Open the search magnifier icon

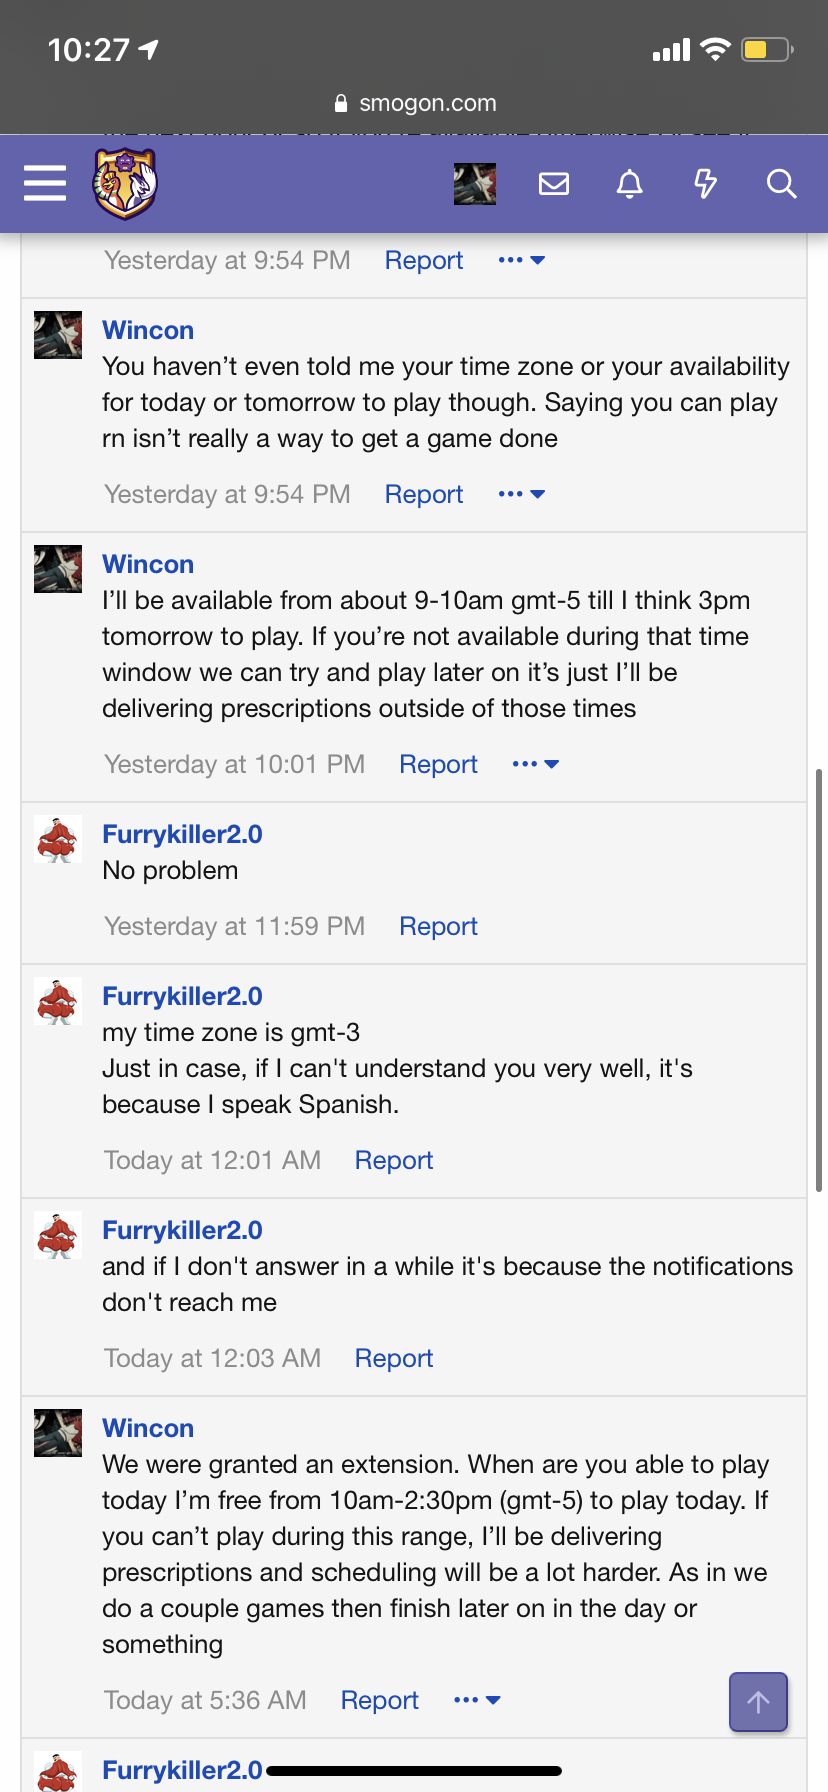pos(781,184)
